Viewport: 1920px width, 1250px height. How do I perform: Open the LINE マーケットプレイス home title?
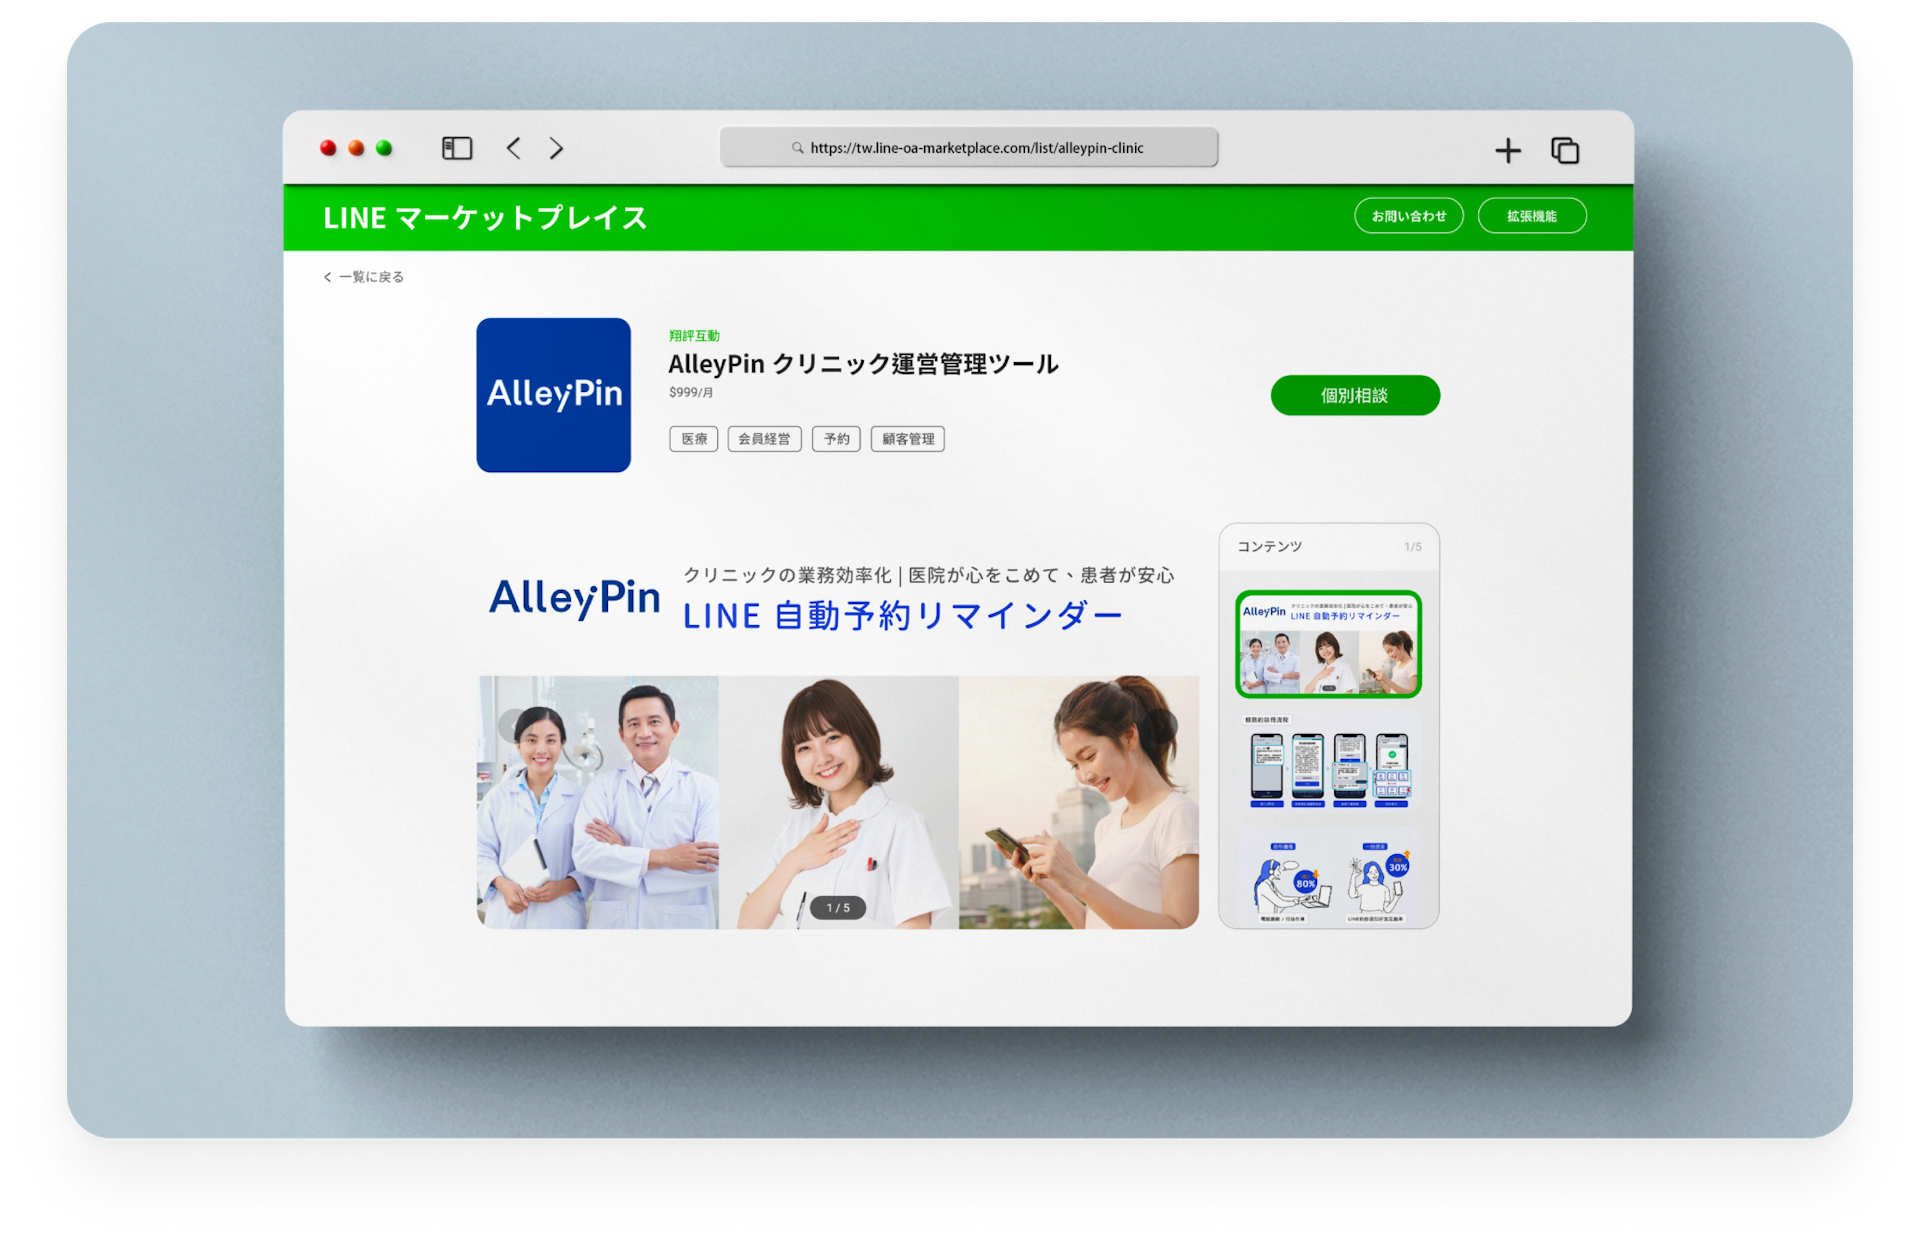[485, 217]
